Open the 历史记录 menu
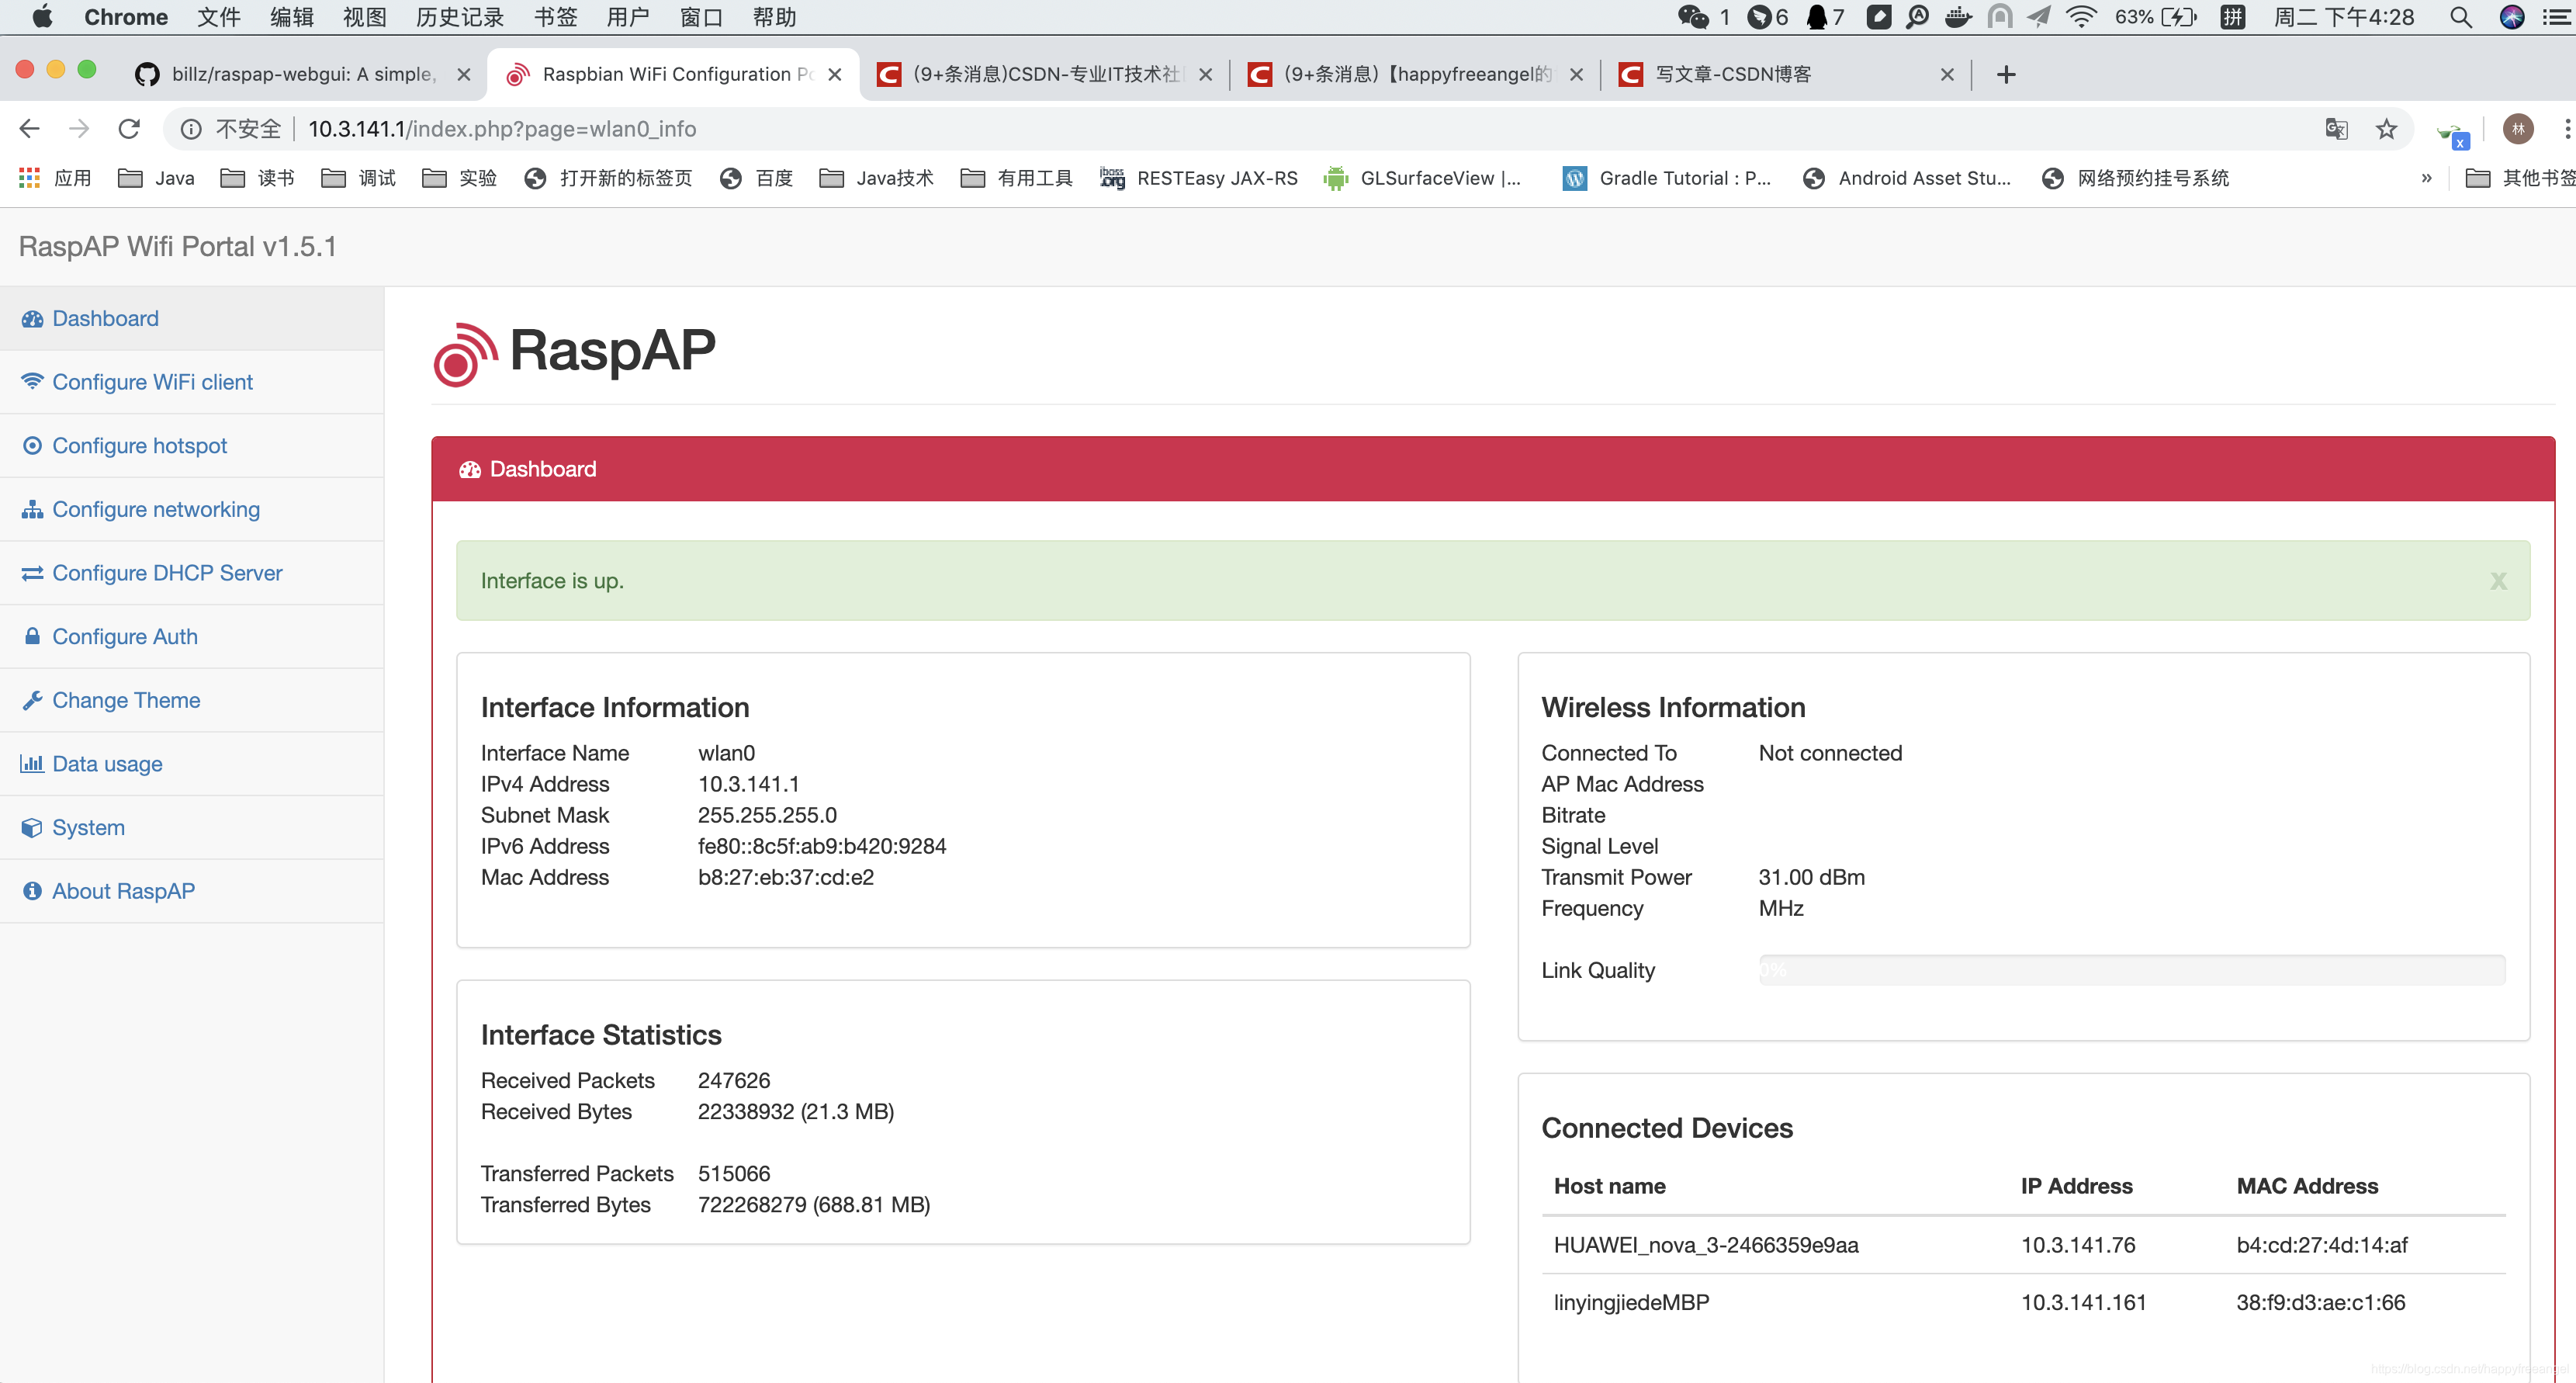Viewport: 2576px width, 1383px height. [460, 17]
